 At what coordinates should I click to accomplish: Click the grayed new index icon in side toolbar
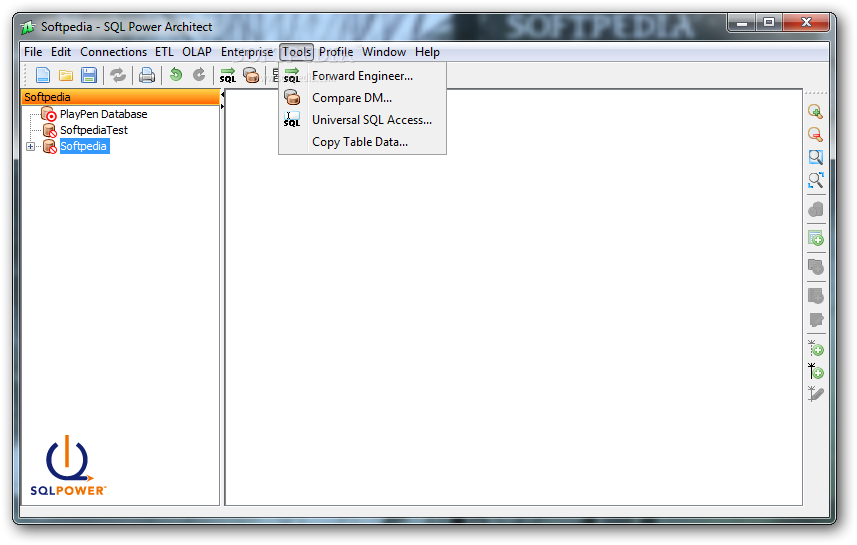tap(815, 296)
